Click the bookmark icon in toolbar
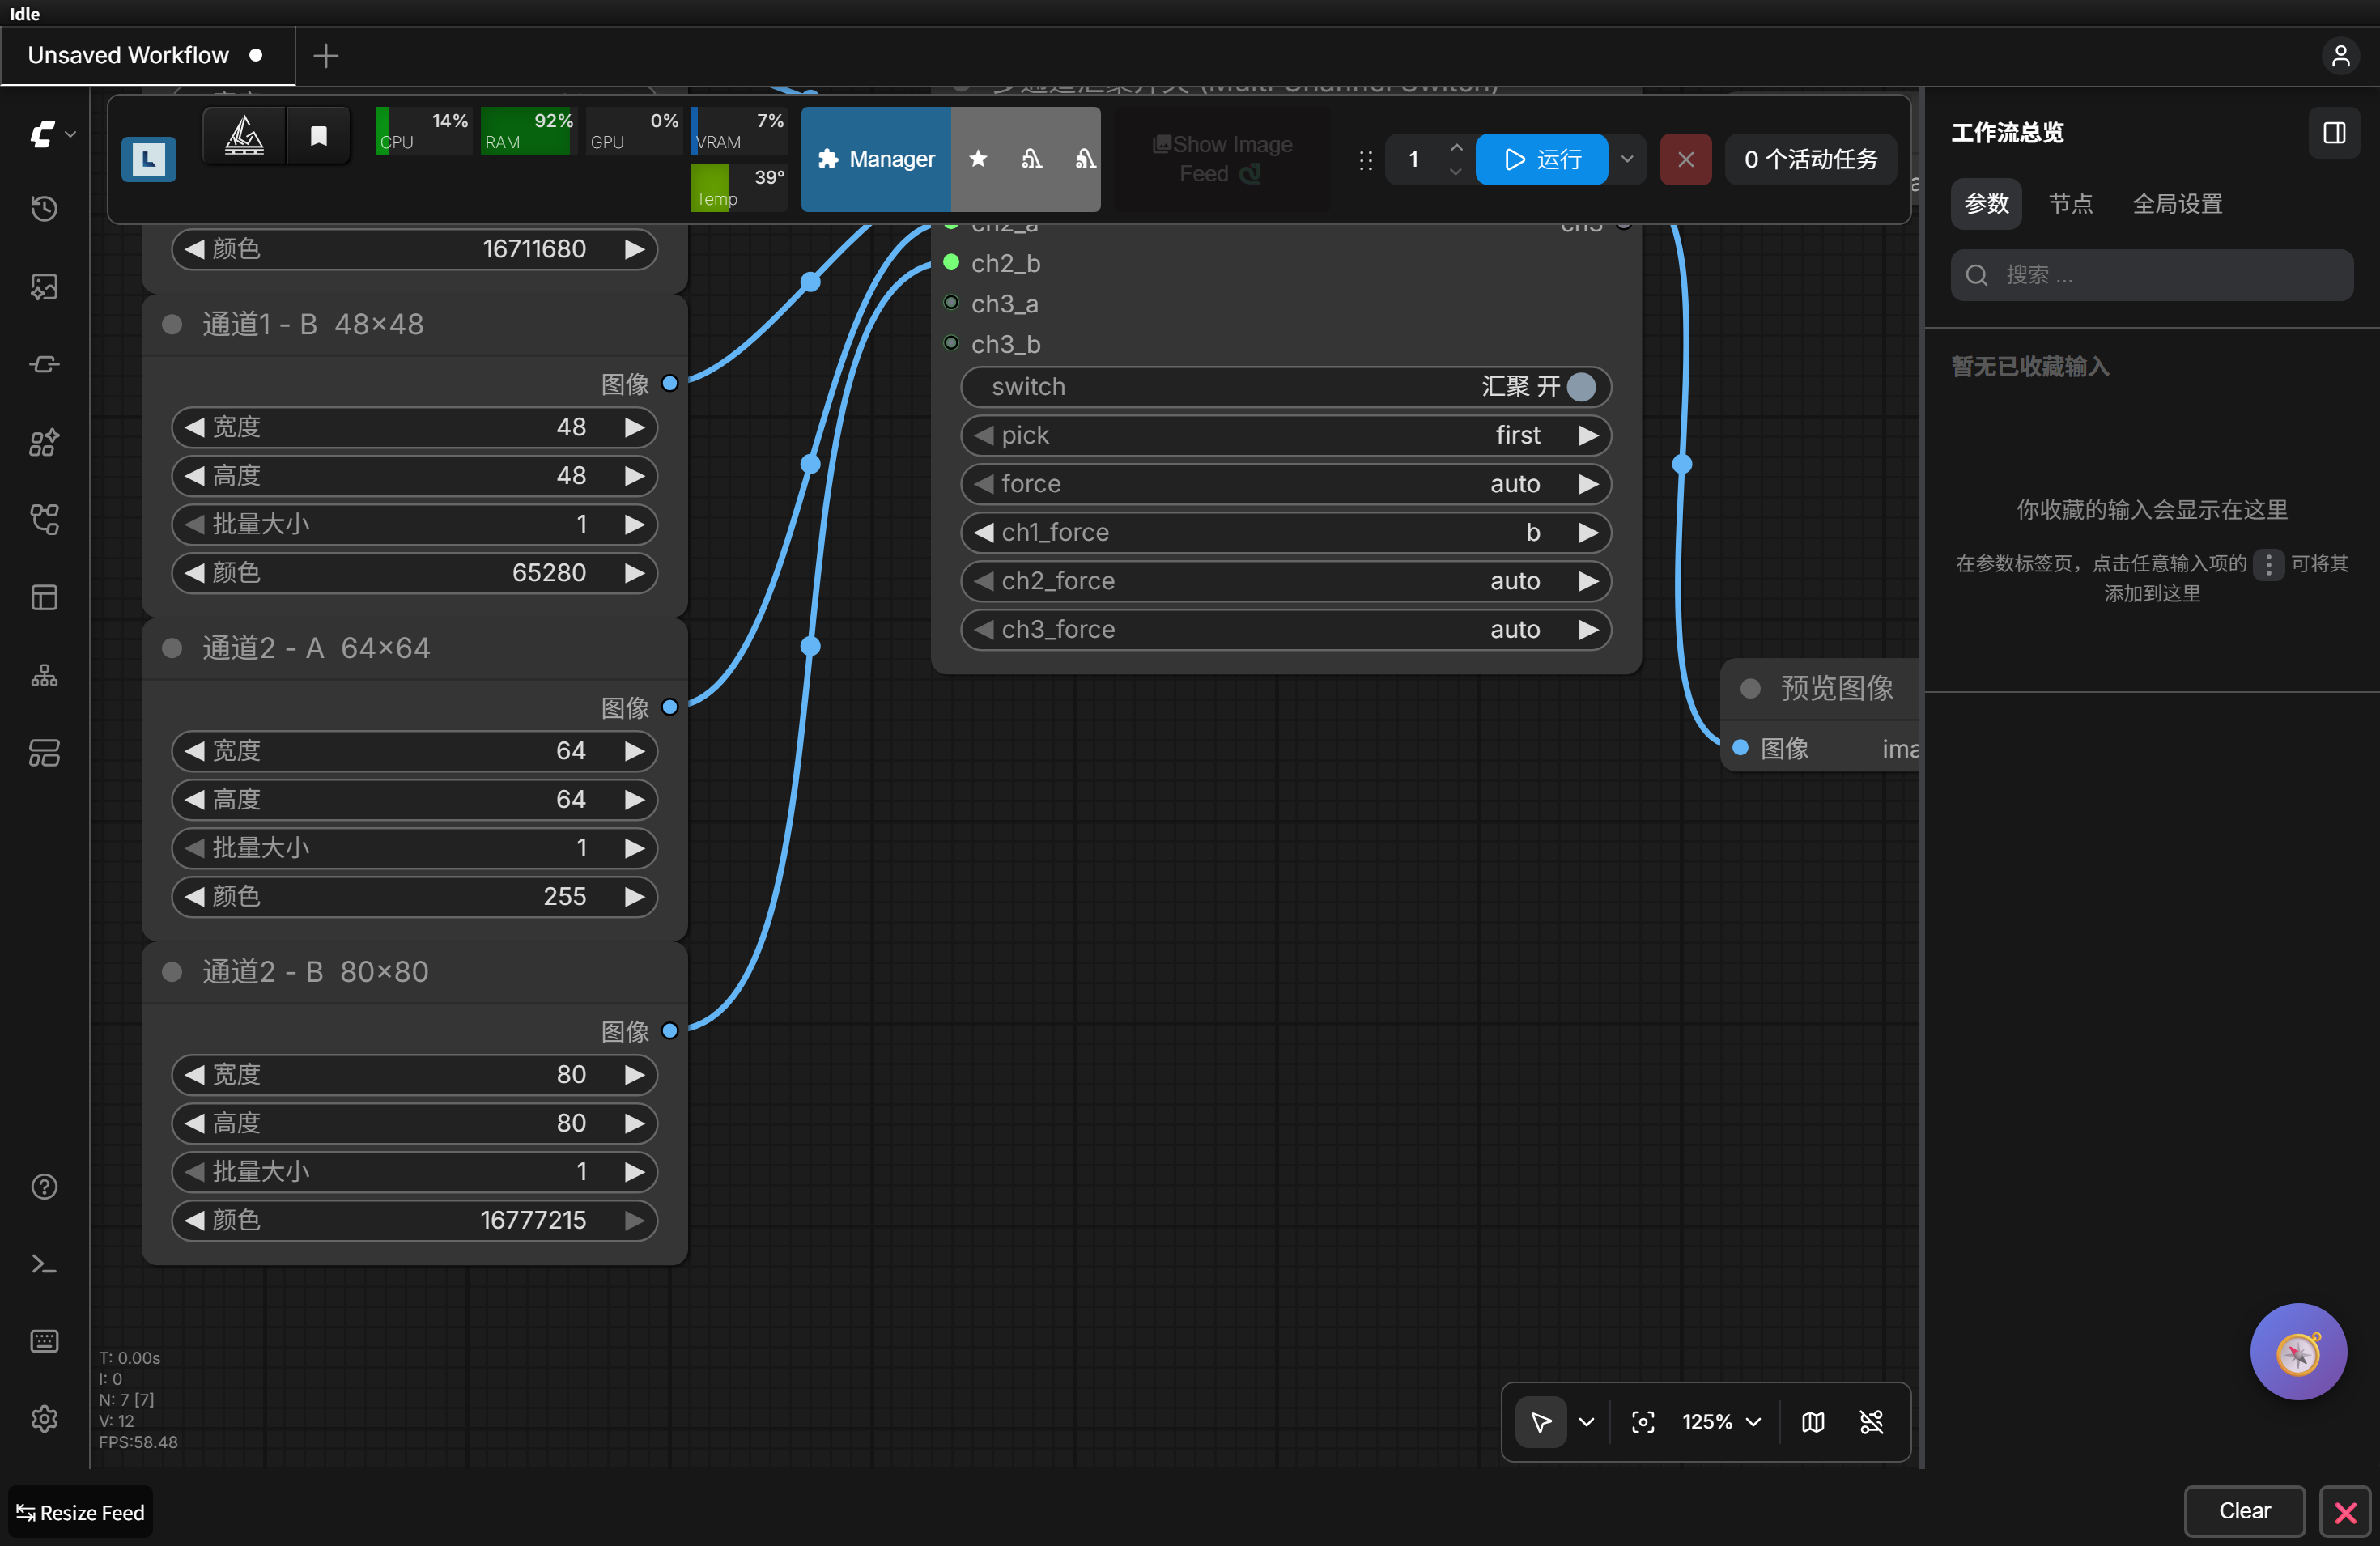The image size is (2380, 1546). (318, 135)
